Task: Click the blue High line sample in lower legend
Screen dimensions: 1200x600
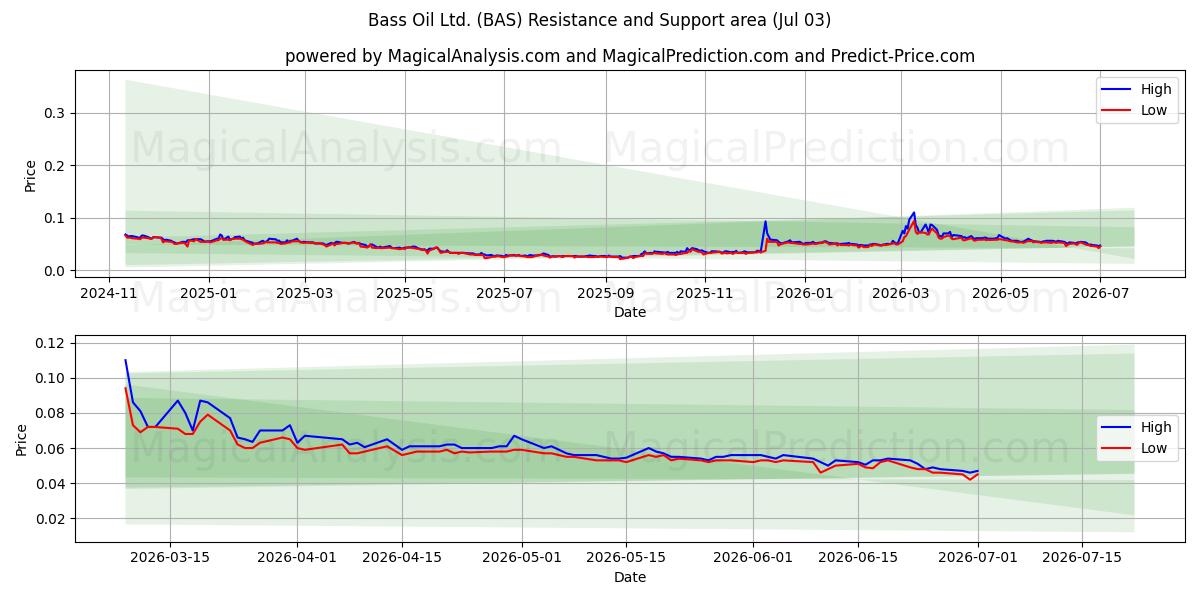Action: click(x=1118, y=428)
